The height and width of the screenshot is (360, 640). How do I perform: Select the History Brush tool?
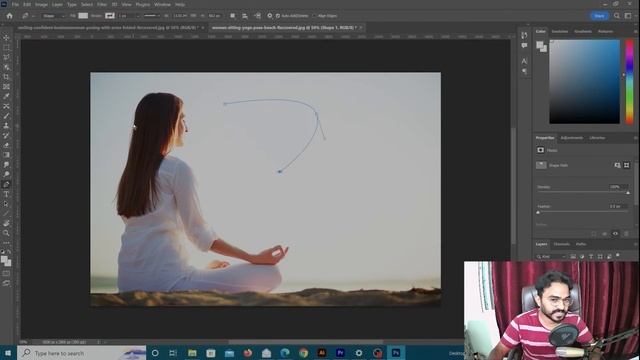(x=6, y=136)
